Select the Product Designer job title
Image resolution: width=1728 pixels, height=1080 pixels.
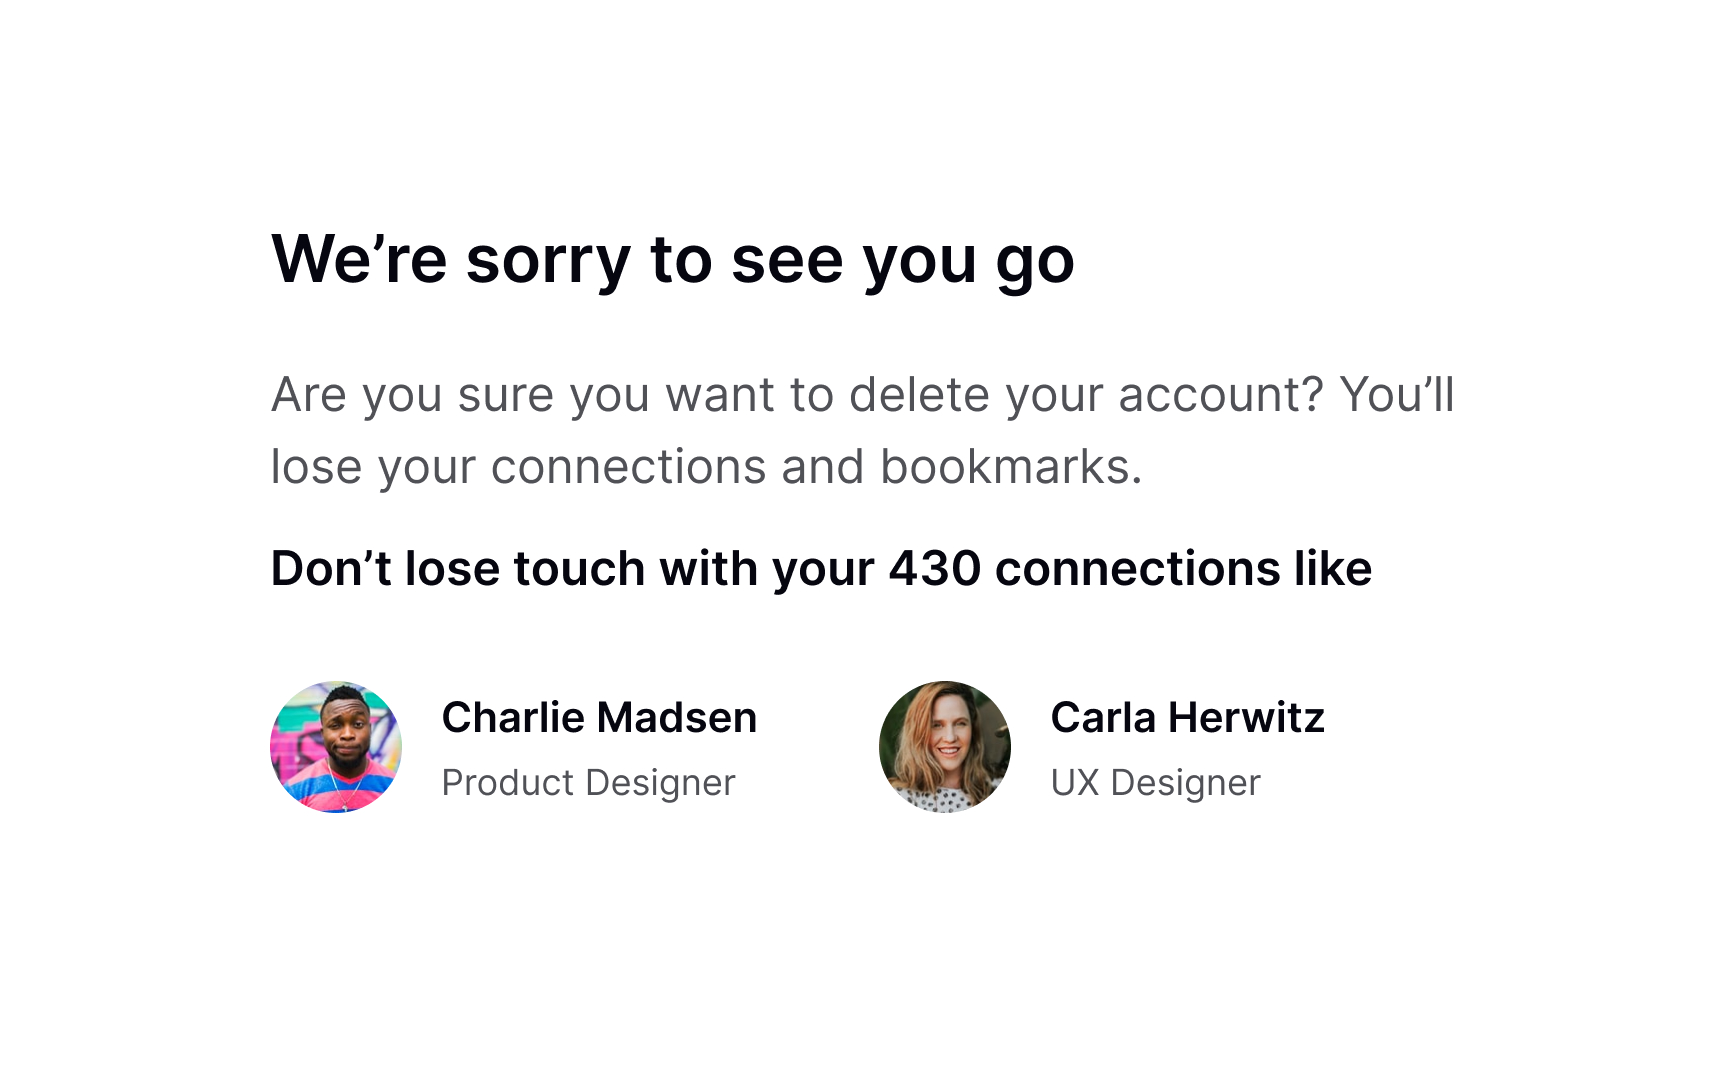click(x=588, y=782)
